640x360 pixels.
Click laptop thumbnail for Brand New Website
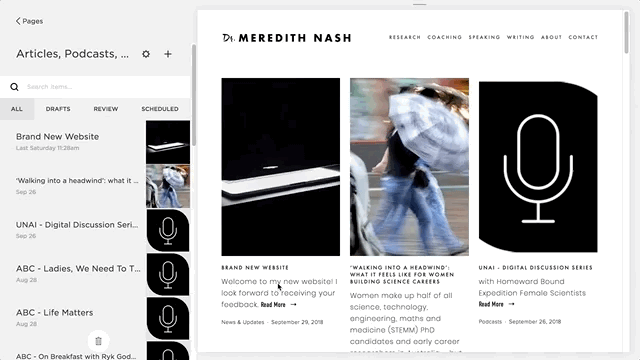[x=168, y=142]
